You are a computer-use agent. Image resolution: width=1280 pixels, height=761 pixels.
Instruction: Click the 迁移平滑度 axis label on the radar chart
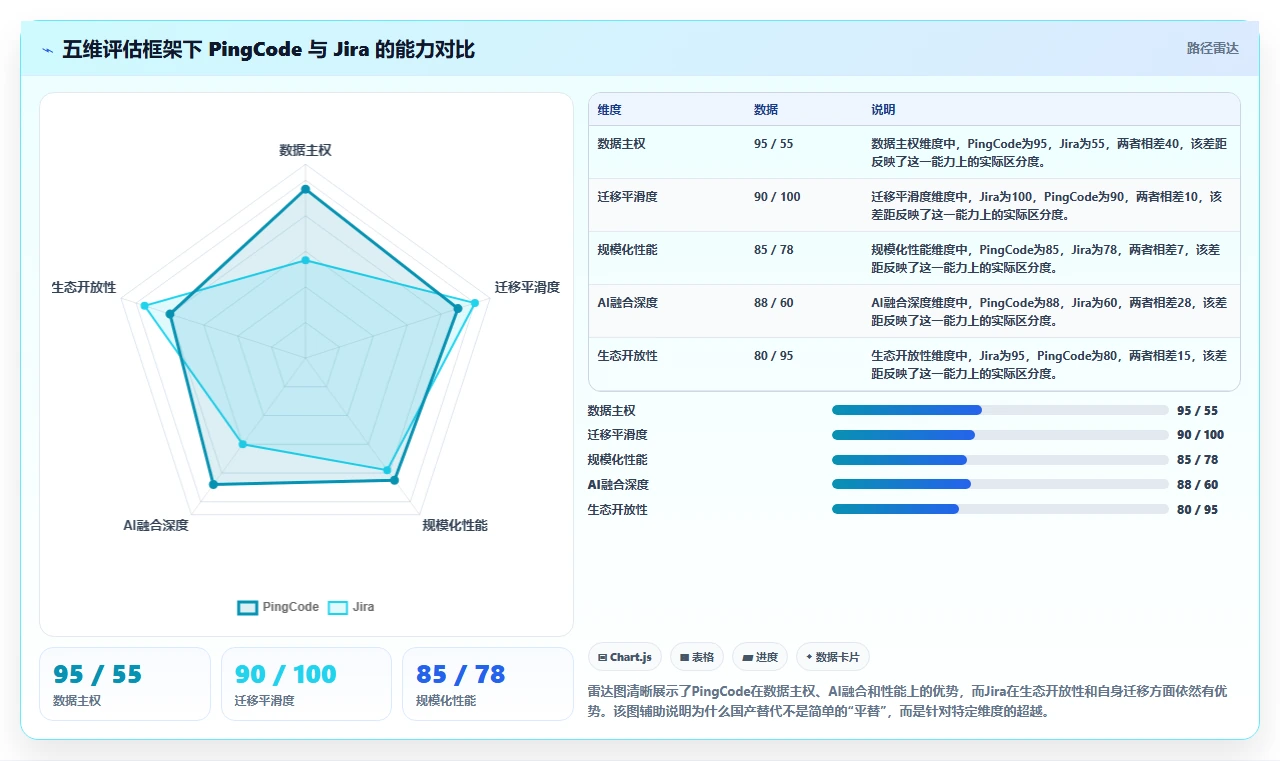tap(527, 287)
